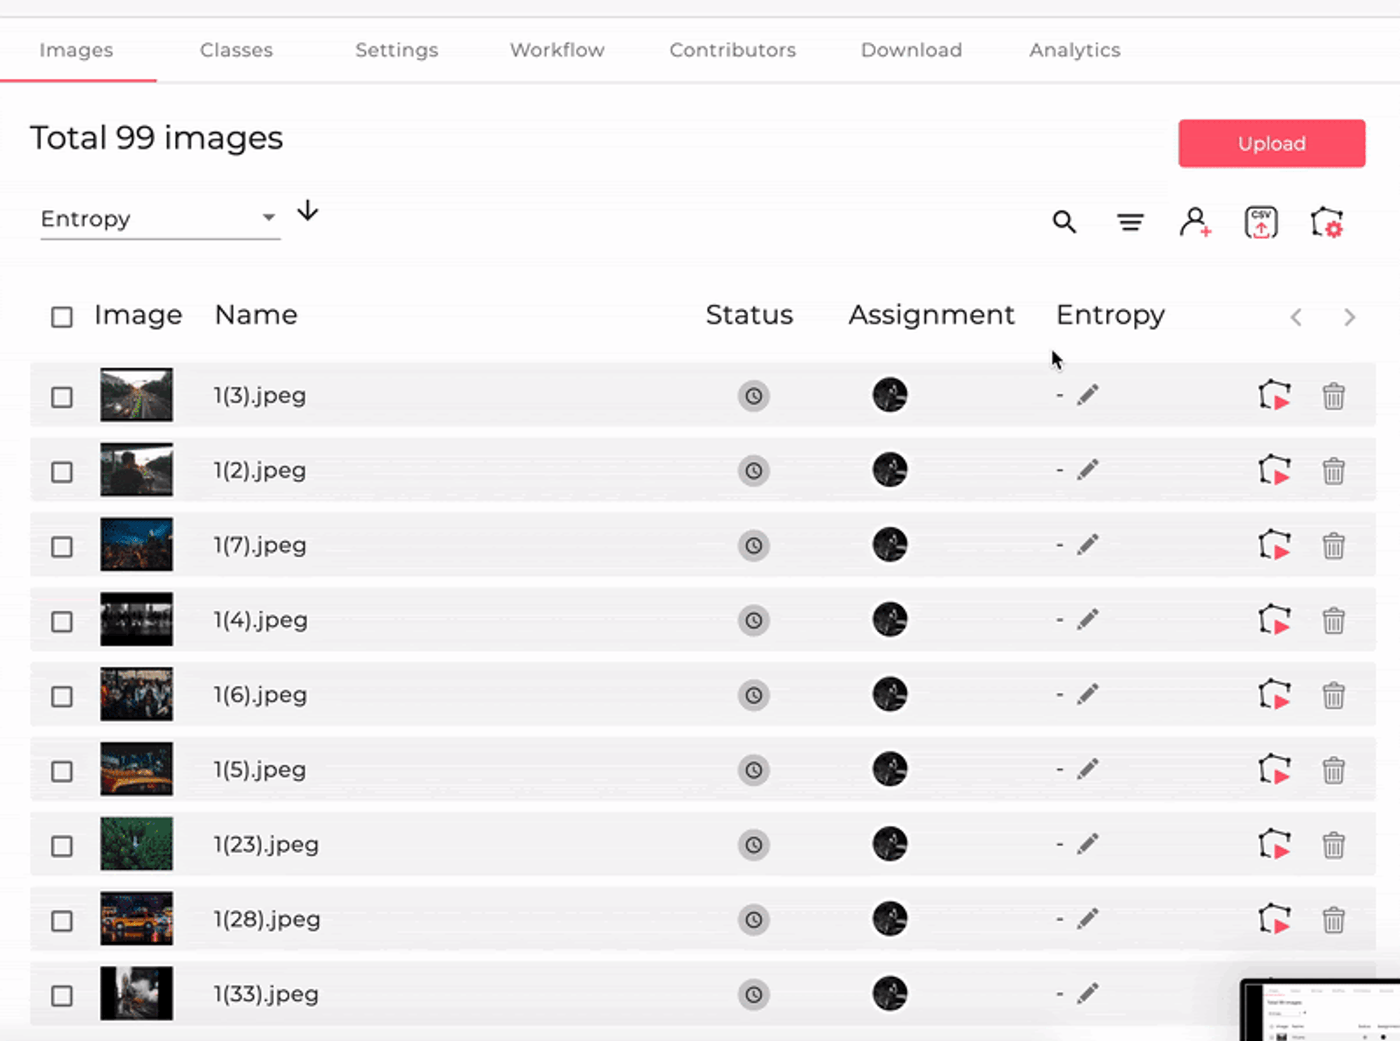
Task: Open the Entropy sort dropdown
Action: point(159,219)
